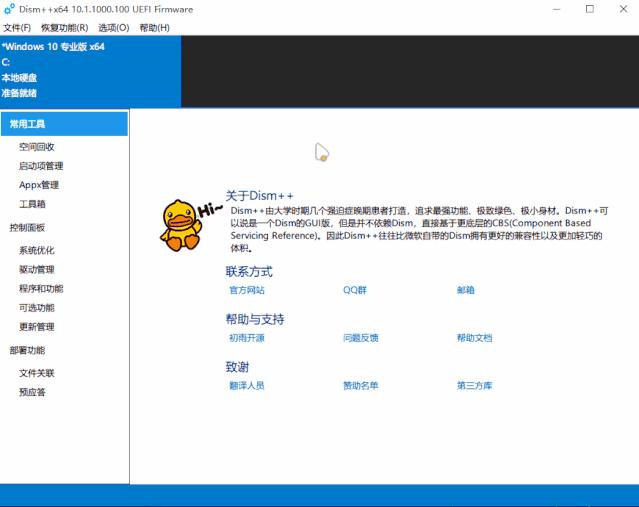Viewport: 639px width, 507px height.
Task: Click the 官方网站 link
Action: 247,290
